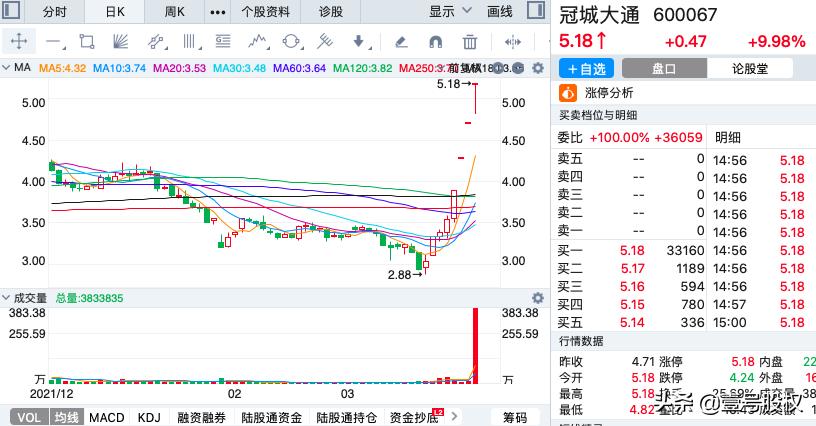Image resolution: width=816 pixels, height=426 pixels.
Task: Open the 诊股 tab
Action: pyautogui.click(x=331, y=11)
